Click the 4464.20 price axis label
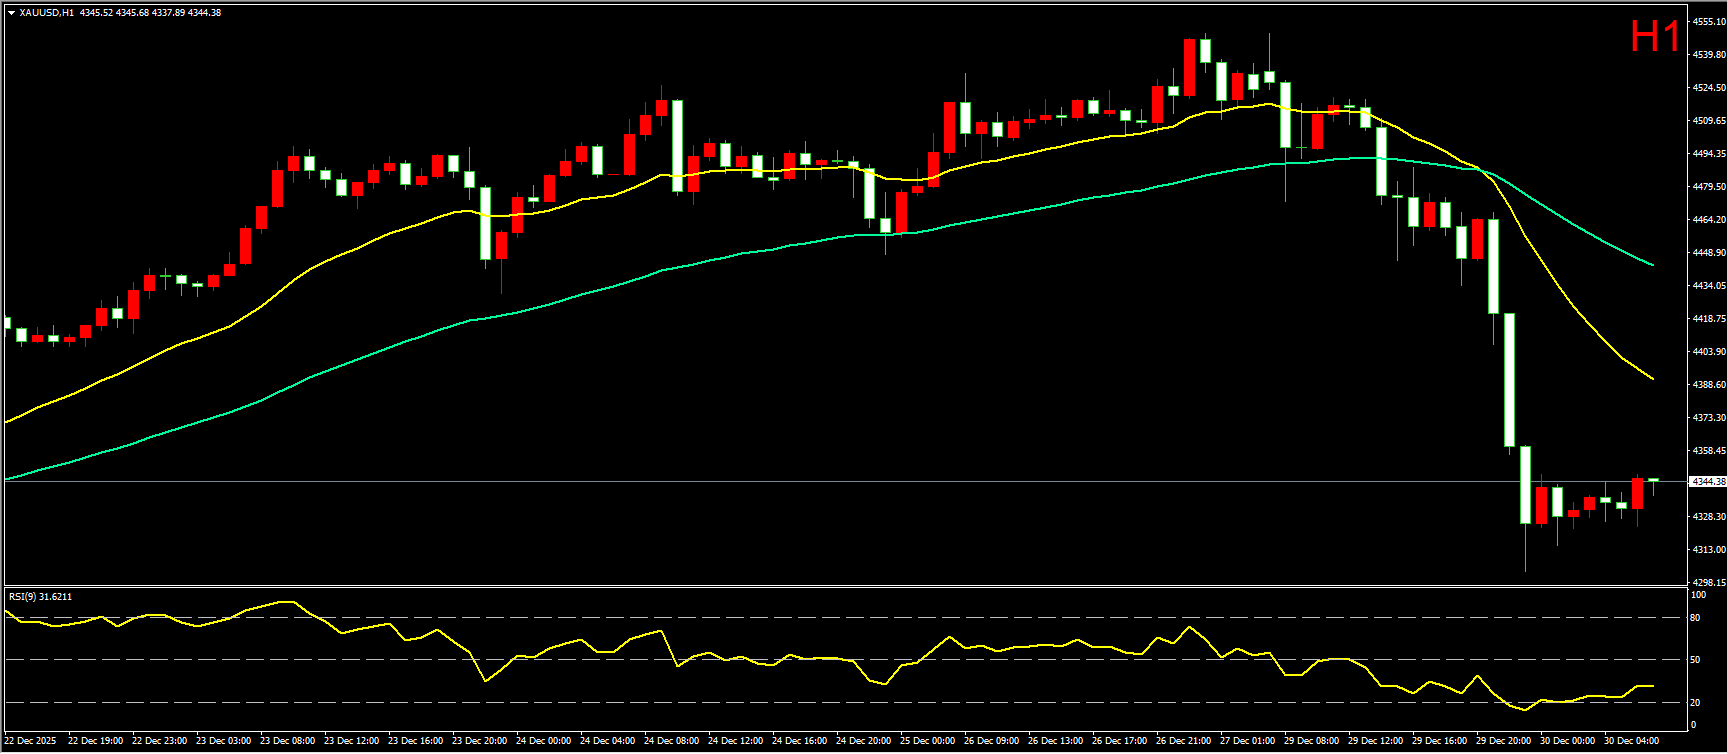Viewport: 1727px width, 754px height. click(1708, 220)
